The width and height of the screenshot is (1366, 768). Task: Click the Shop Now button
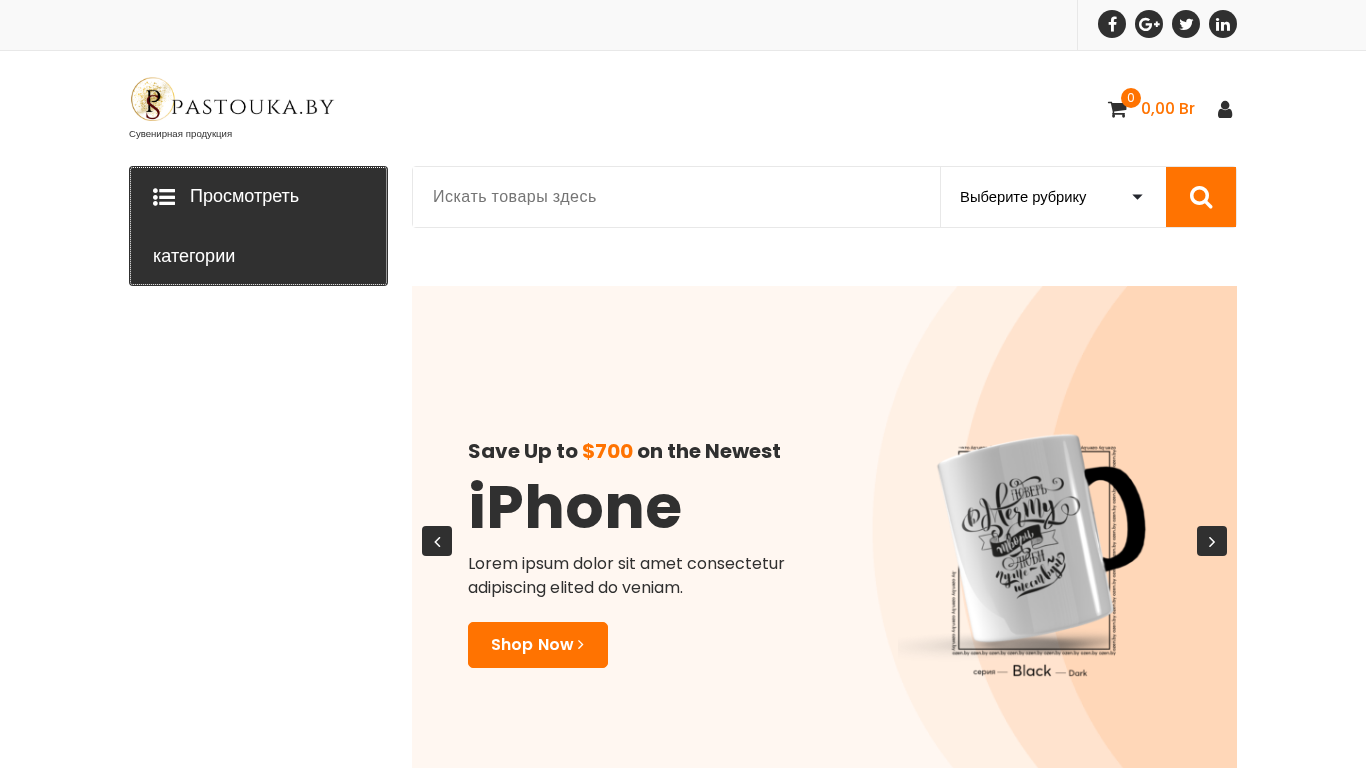tap(538, 645)
